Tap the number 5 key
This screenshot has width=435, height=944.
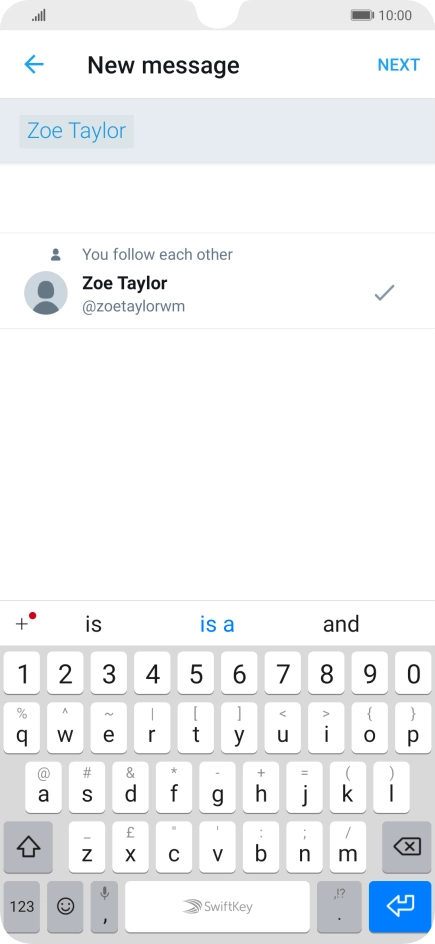pyautogui.click(x=196, y=673)
